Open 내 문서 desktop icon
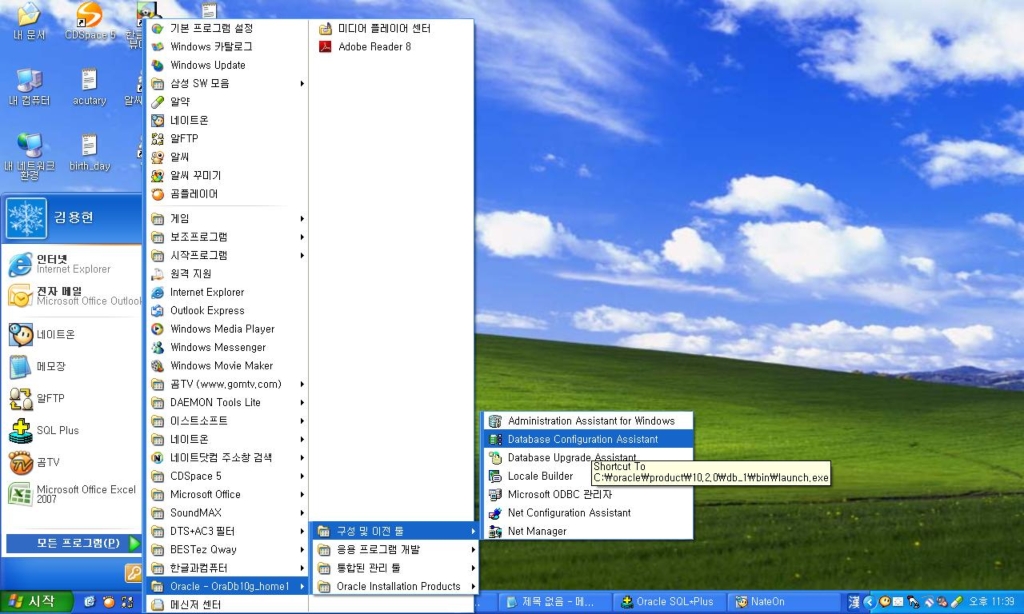The width and height of the screenshot is (1024, 614). click(x=29, y=21)
